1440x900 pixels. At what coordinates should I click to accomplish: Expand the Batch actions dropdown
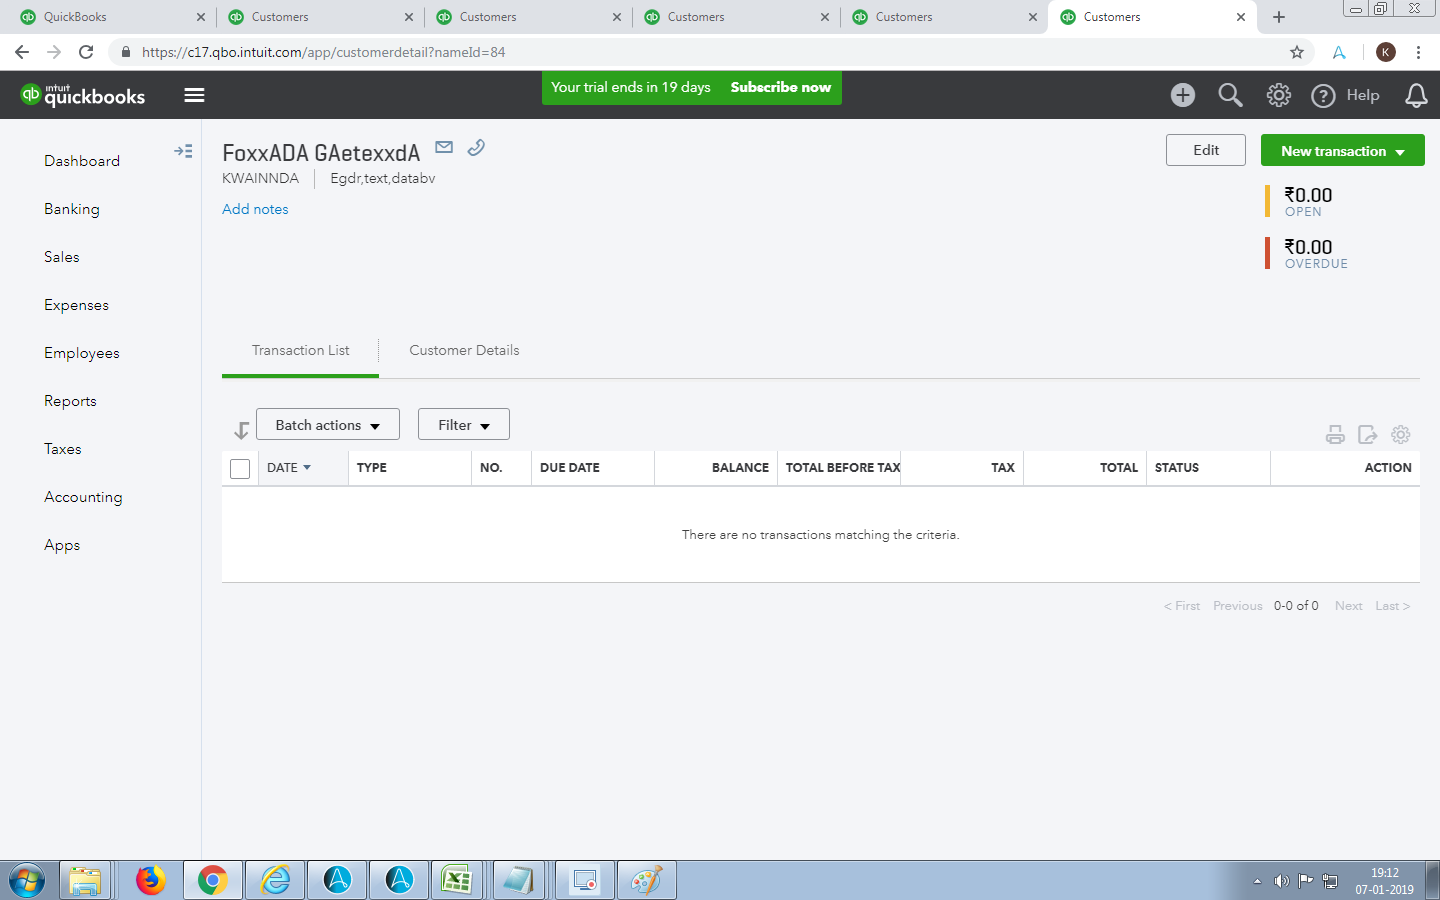(328, 424)
